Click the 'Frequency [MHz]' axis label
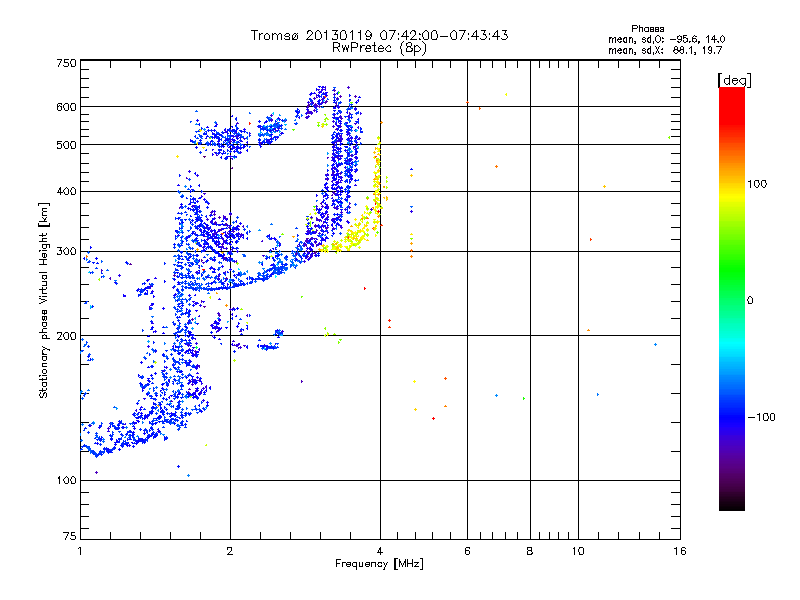 click(x=379, y=564)
